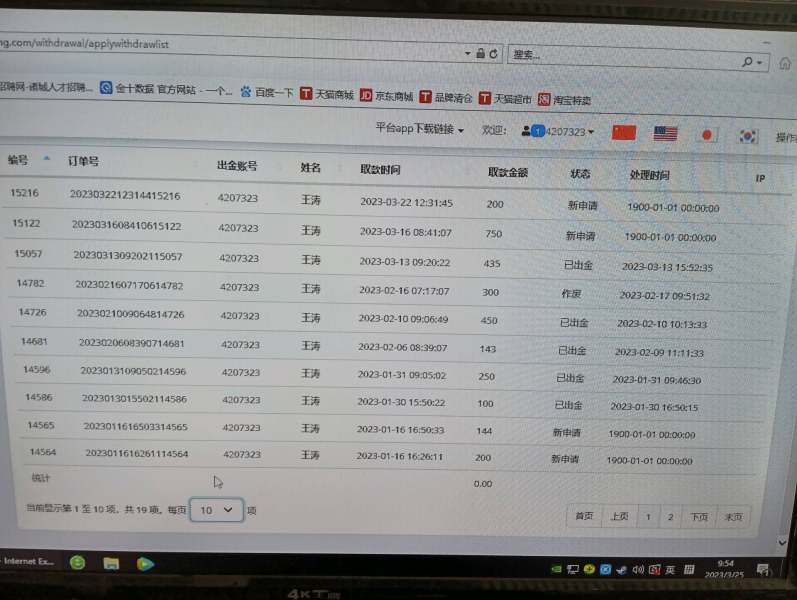
Task: Switch language with the Korea flag
Action: pyautogui.click(x=747, y=136)
